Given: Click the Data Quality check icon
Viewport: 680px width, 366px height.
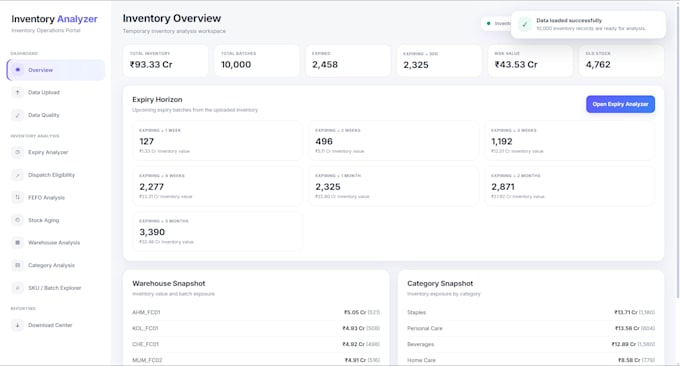Looking at the screenshot, I should pyautogui.click(x=17, y=115).
